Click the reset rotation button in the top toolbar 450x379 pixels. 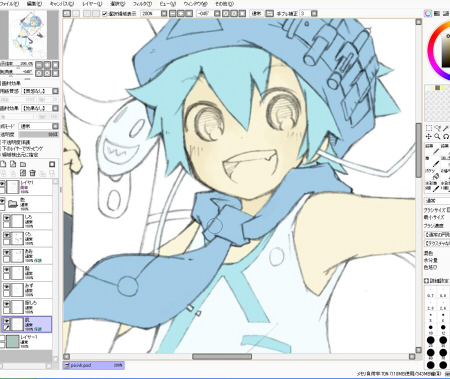tap(243, 13)
